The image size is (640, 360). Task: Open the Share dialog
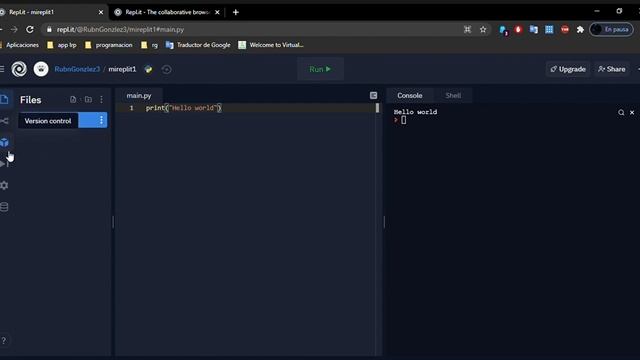(611, 69)
